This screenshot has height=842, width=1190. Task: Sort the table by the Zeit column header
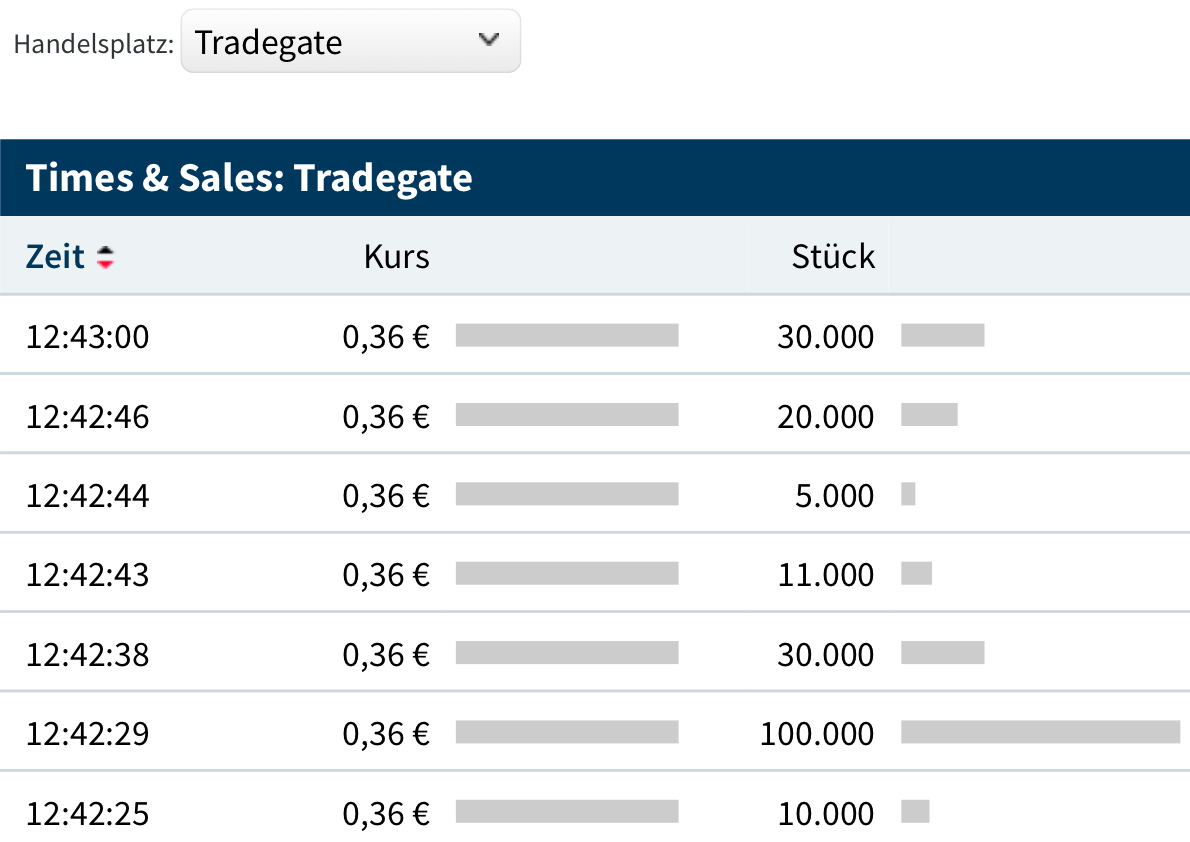[56, 257]
